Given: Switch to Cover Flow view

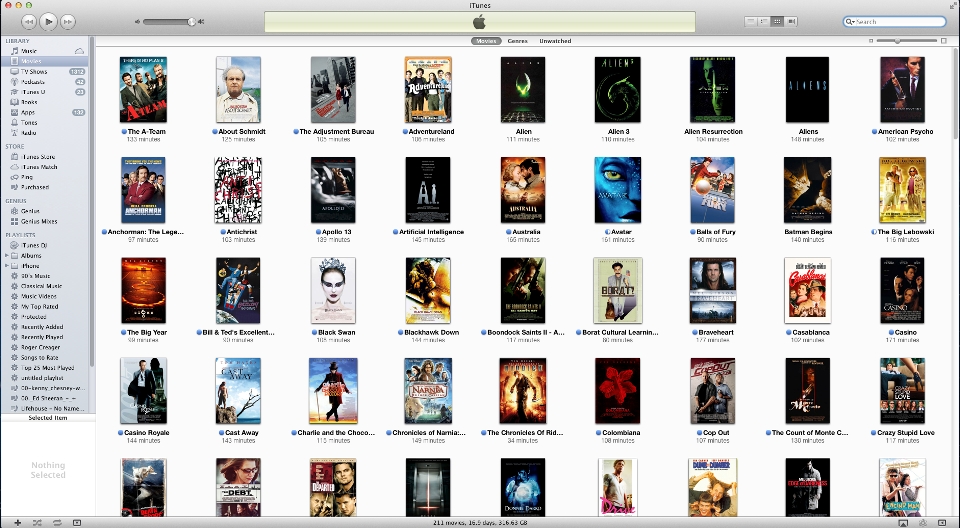Looking at the screenshot, I should pyautogui.click(x=791, y=21).
